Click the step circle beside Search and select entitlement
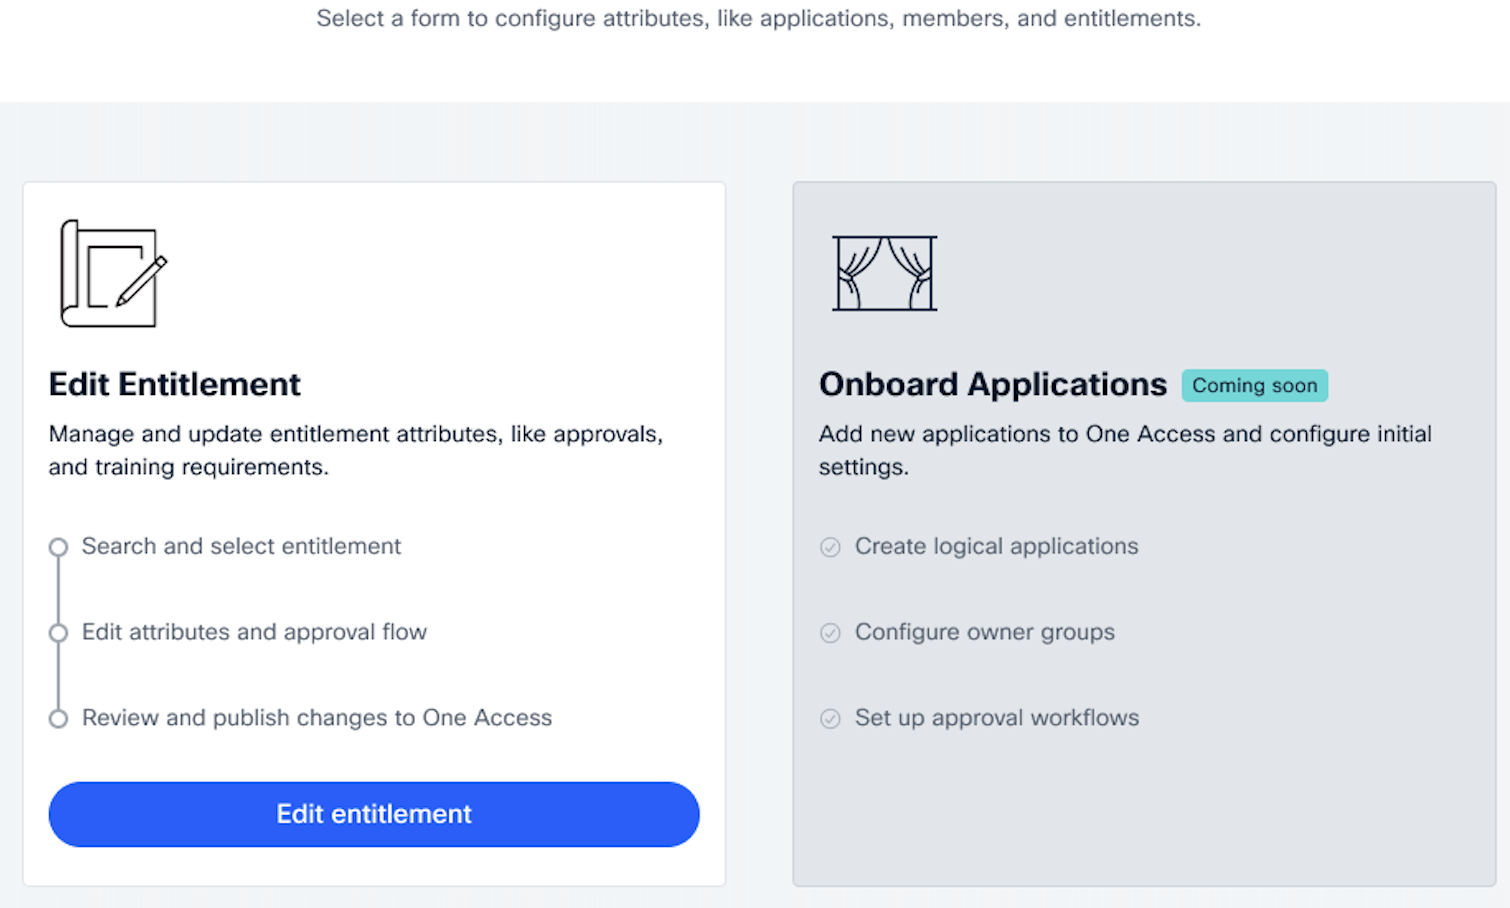Viewport: 1510px width, 908px height. click(x=59, y=547)
